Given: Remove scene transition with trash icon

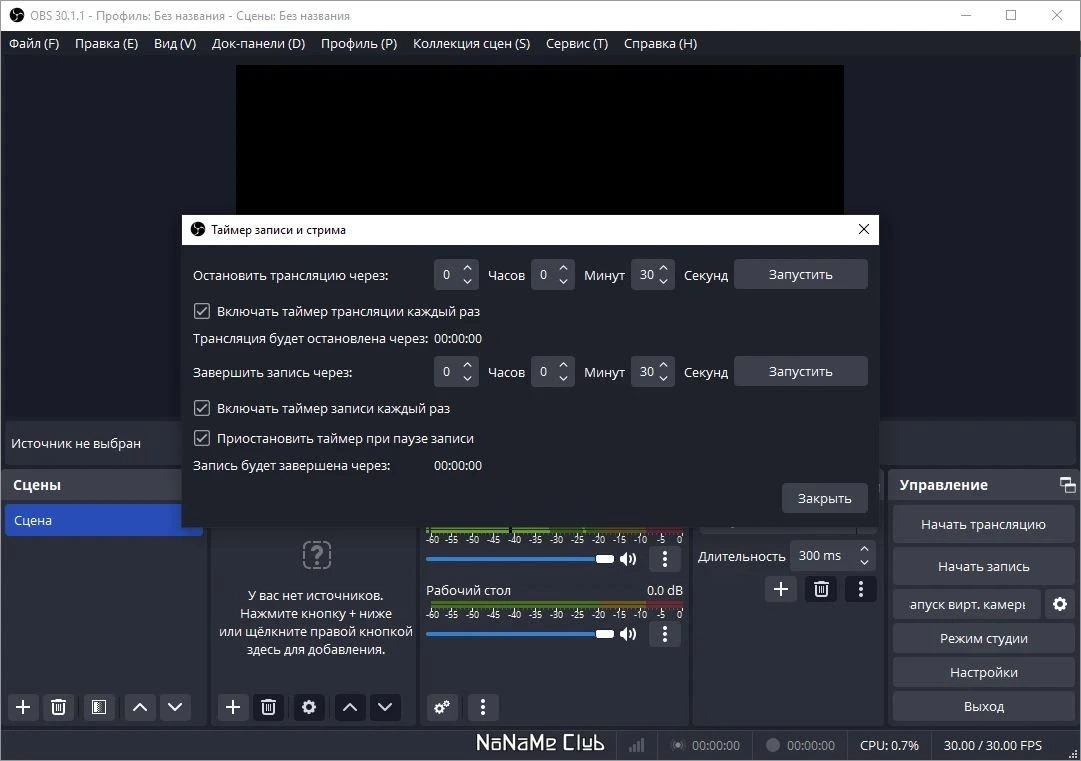Looking at the screenshot, I should pyautogui.click(x=821, y=589).
